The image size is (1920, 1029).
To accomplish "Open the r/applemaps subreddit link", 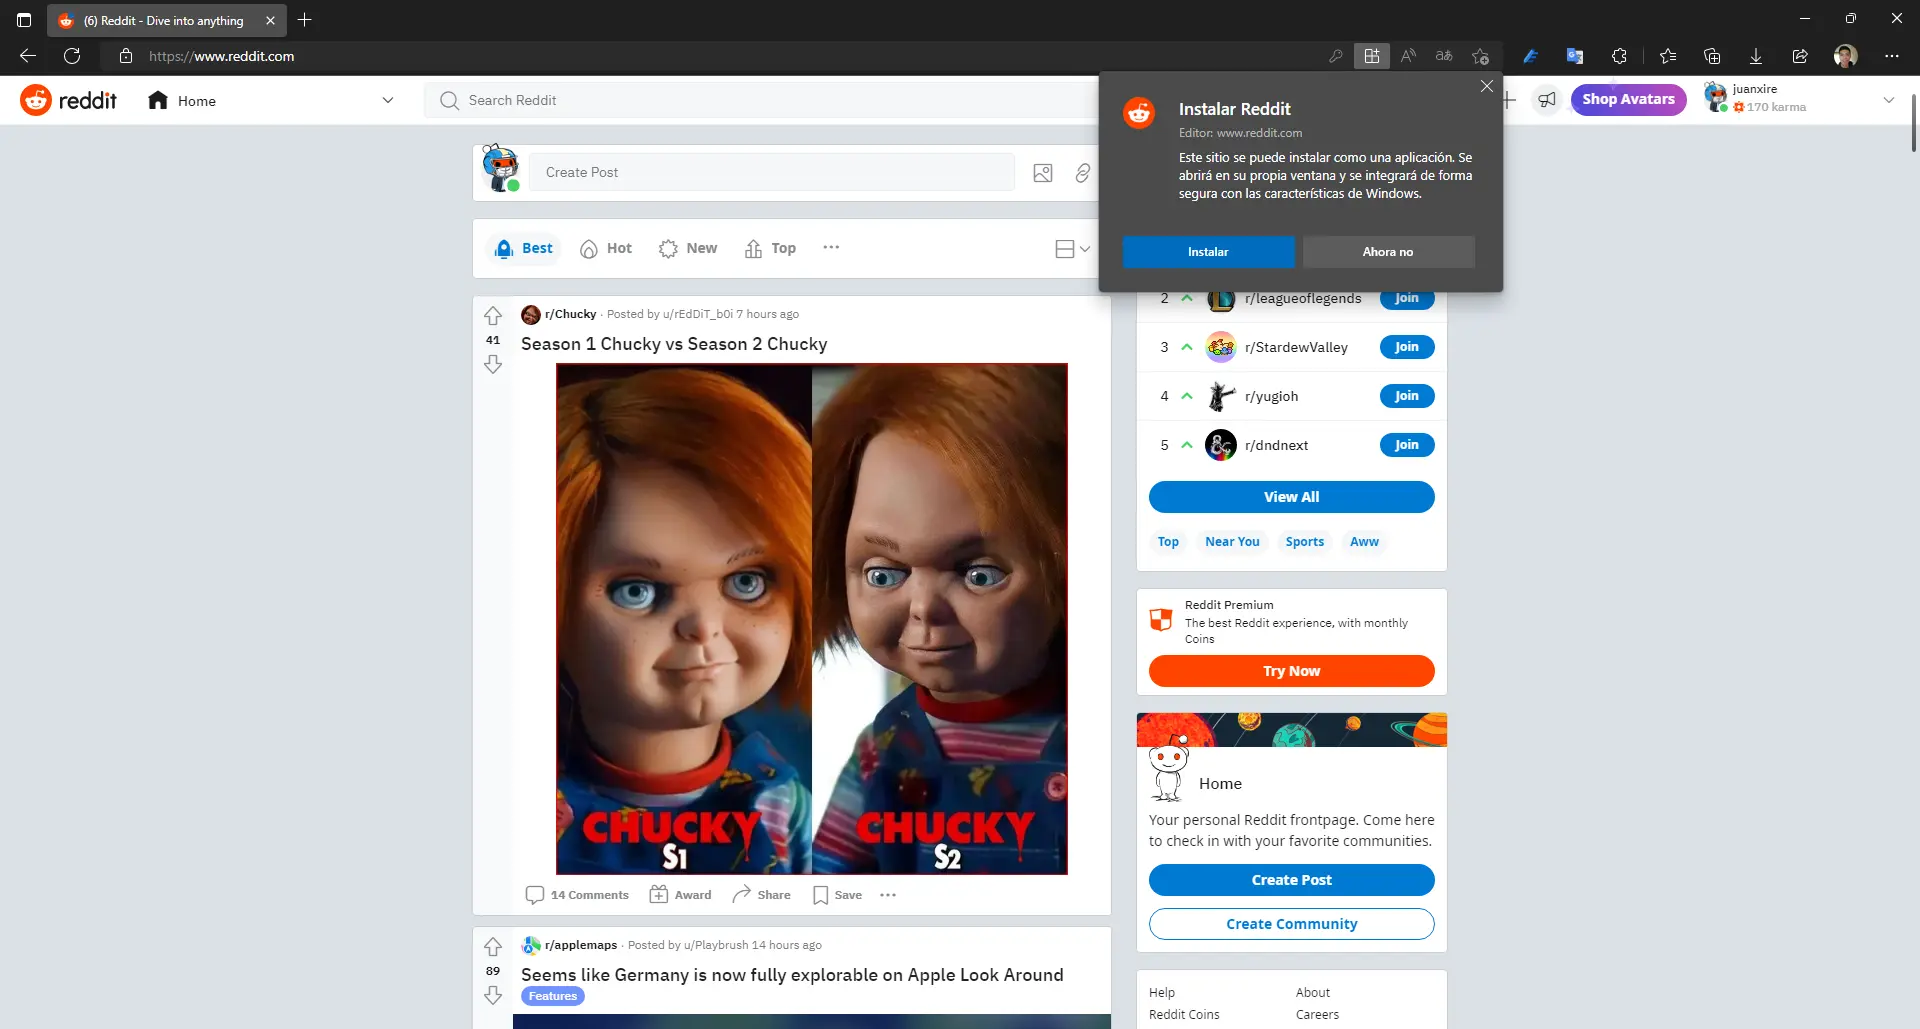I will click(x=581, y=945).
